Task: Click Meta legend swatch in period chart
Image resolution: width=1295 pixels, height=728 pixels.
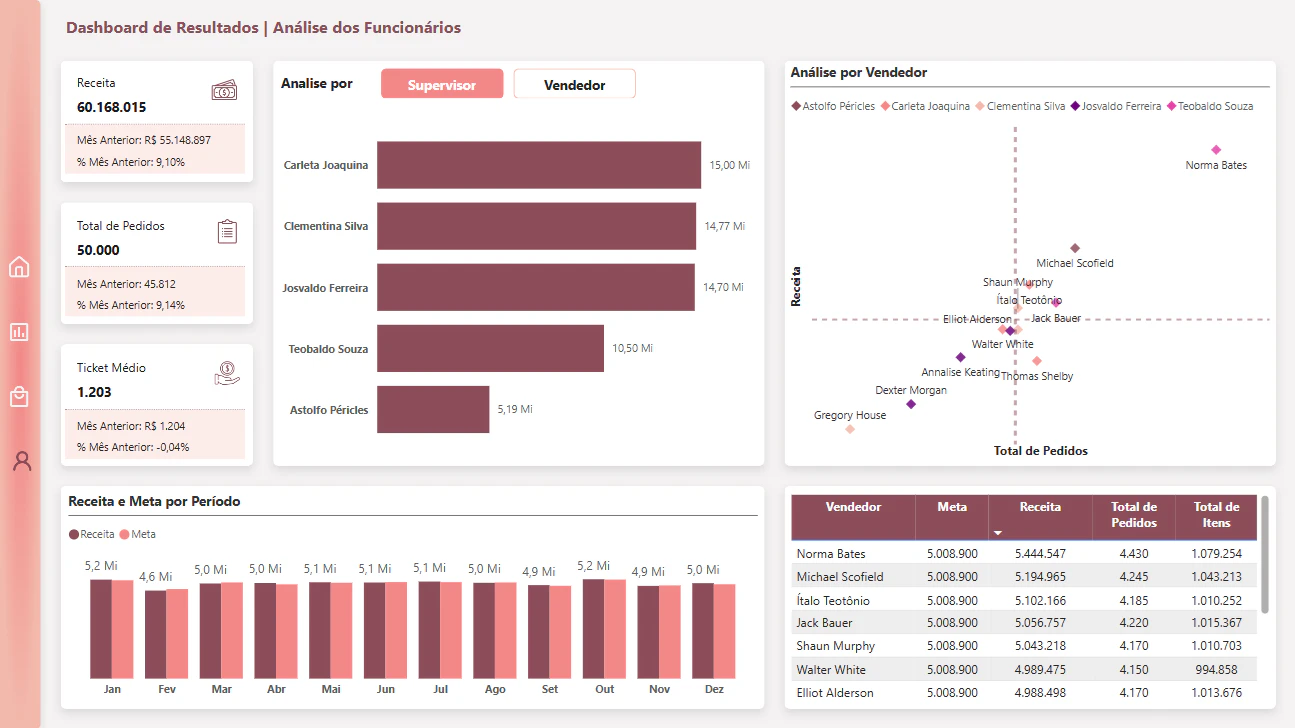Action: (125, 535)
